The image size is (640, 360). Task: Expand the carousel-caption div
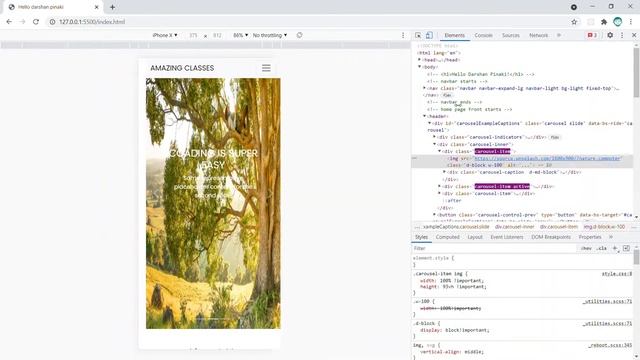(444, 172)
